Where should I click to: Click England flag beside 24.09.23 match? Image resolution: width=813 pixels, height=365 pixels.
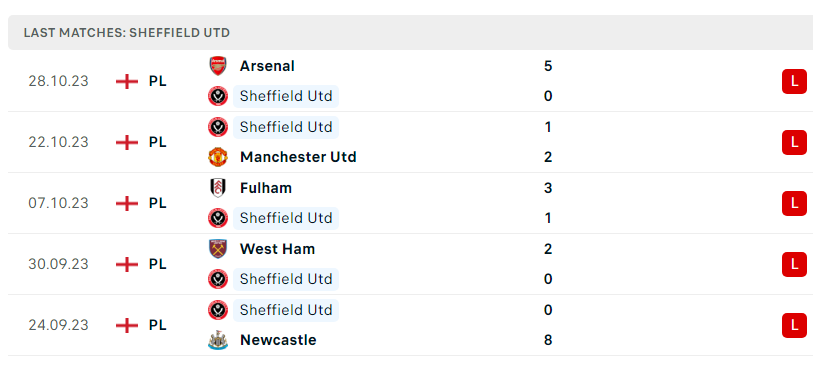tap(127, 325)
